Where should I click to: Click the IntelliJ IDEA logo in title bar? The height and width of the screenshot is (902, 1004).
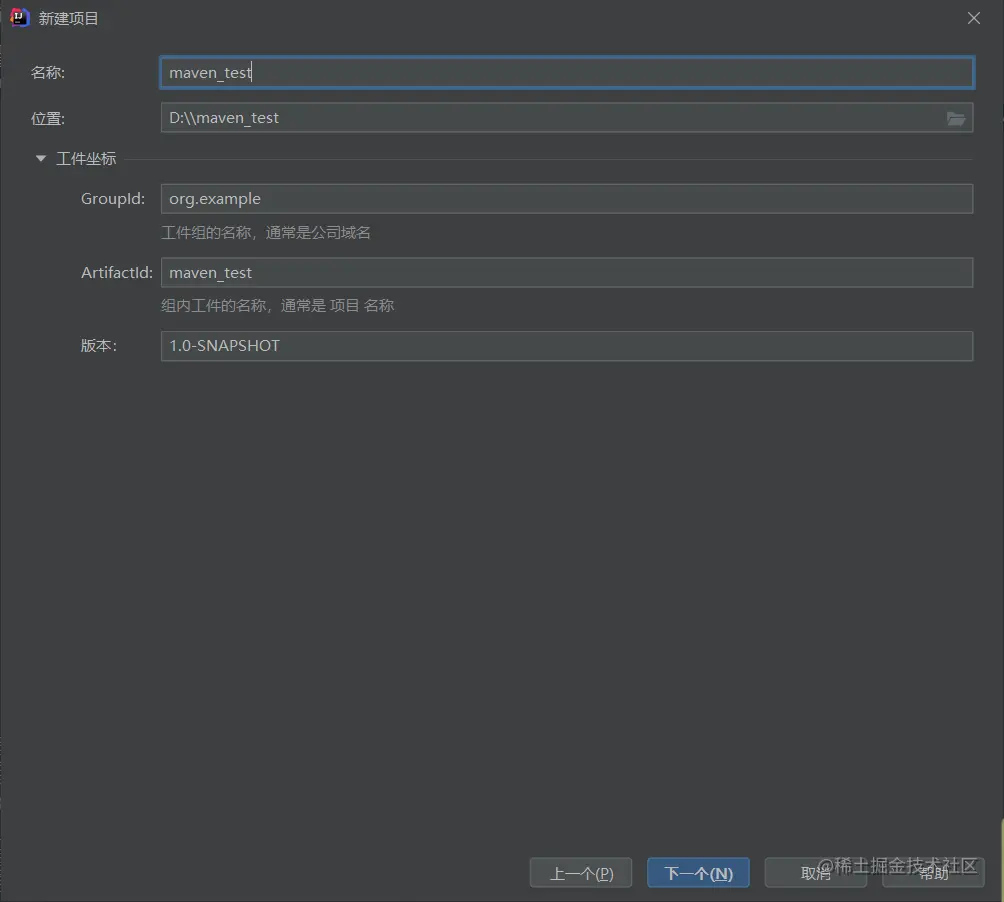point(19,18)
